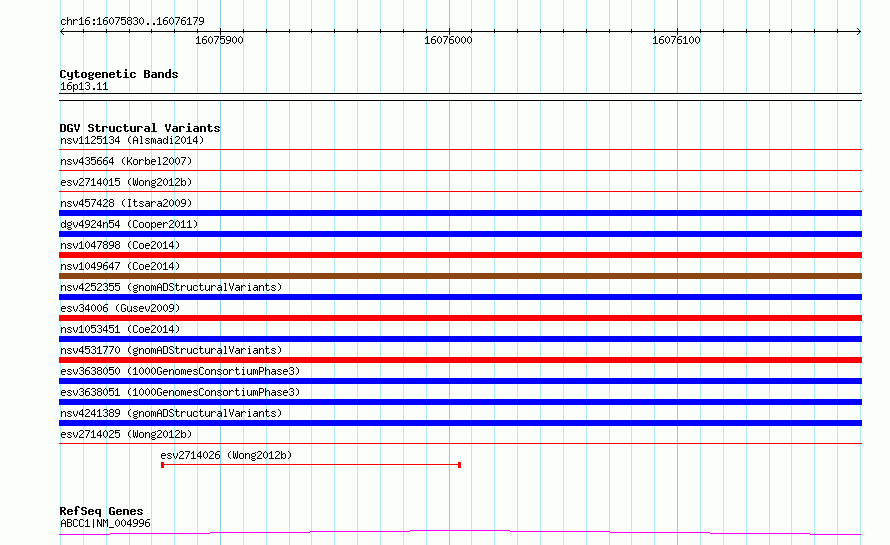890x545 pixels.
Task: Click the blue bar under nsv4252355
Action: point(460,297)
